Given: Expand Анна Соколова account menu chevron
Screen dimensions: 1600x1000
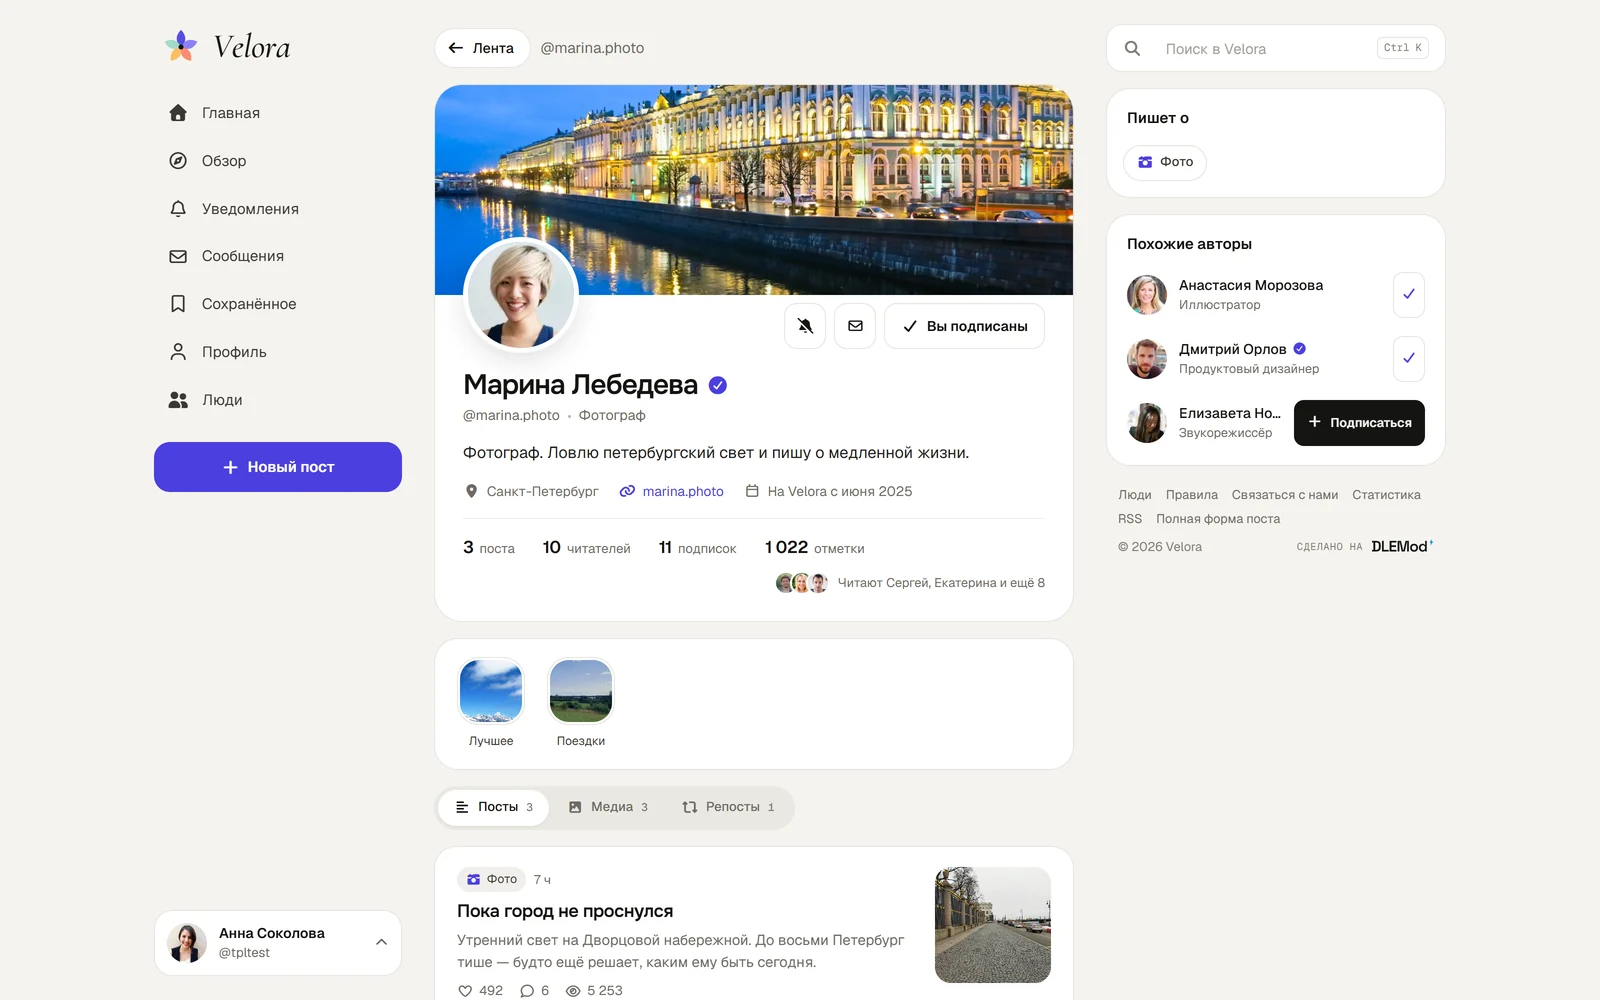Looking at the screenshot, I should pos(381,942).
